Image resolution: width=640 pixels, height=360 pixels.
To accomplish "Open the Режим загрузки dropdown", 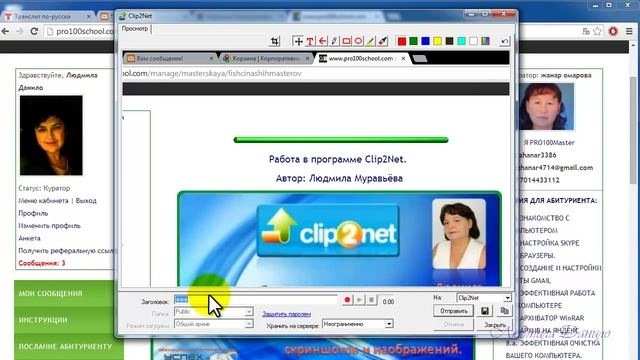I will click(213, 324).
